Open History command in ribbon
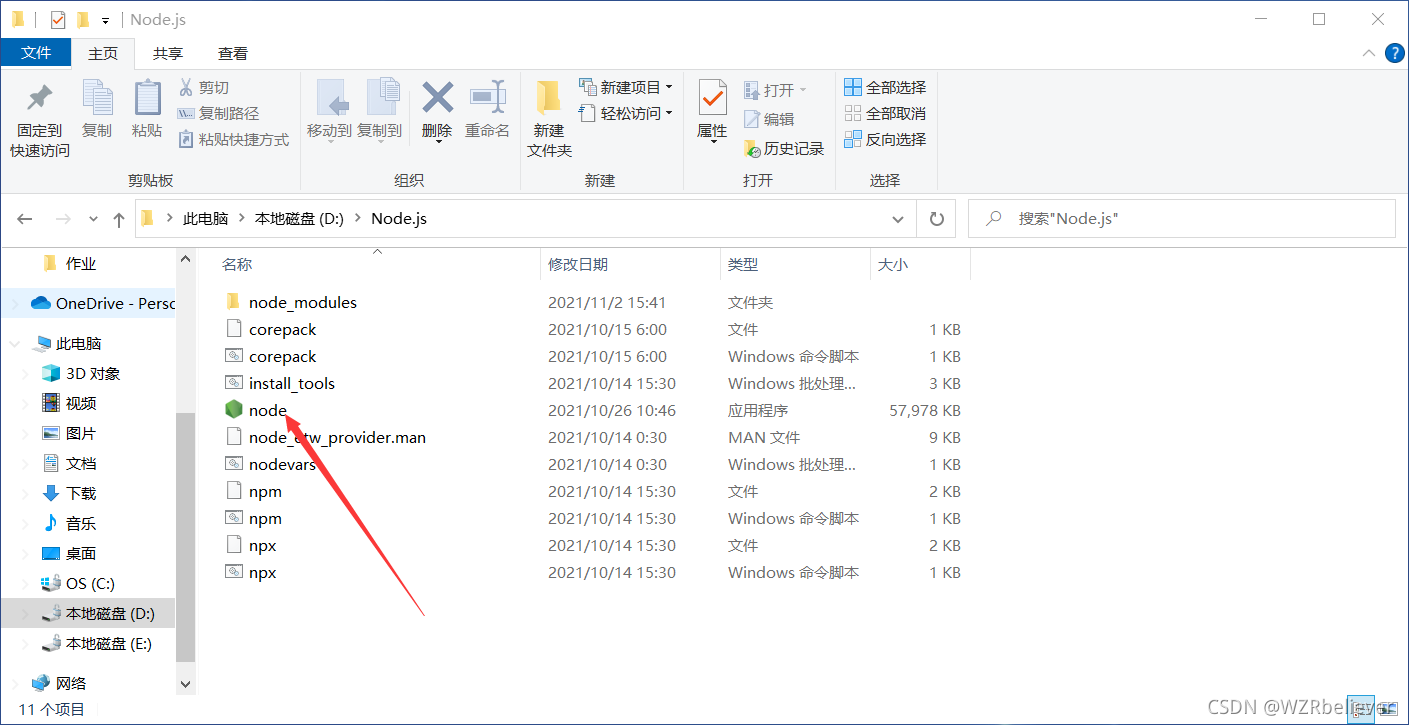The width and height of the screenshot is (1409, 725). [x=784, y=149]
